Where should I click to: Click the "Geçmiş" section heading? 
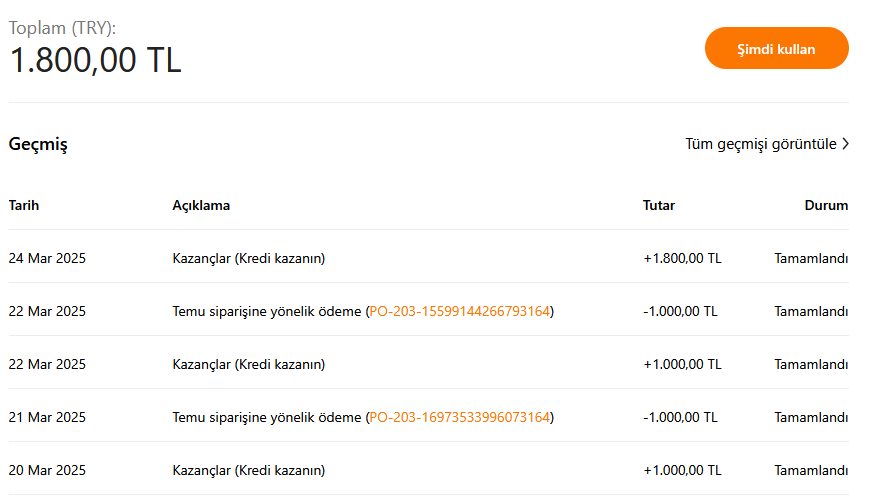[38, 144]
